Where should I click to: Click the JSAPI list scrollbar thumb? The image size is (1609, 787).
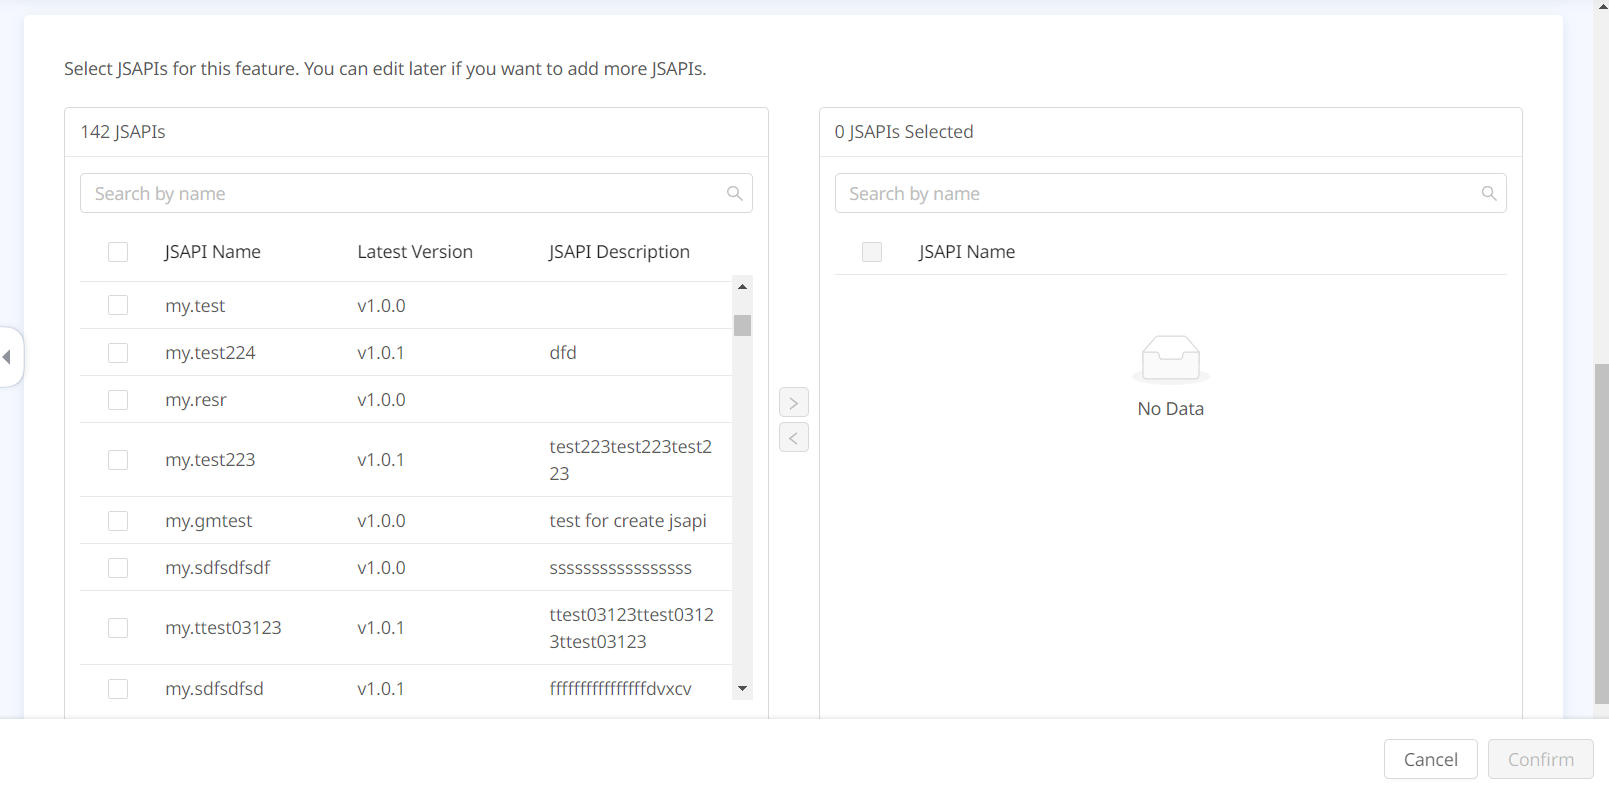742,326
